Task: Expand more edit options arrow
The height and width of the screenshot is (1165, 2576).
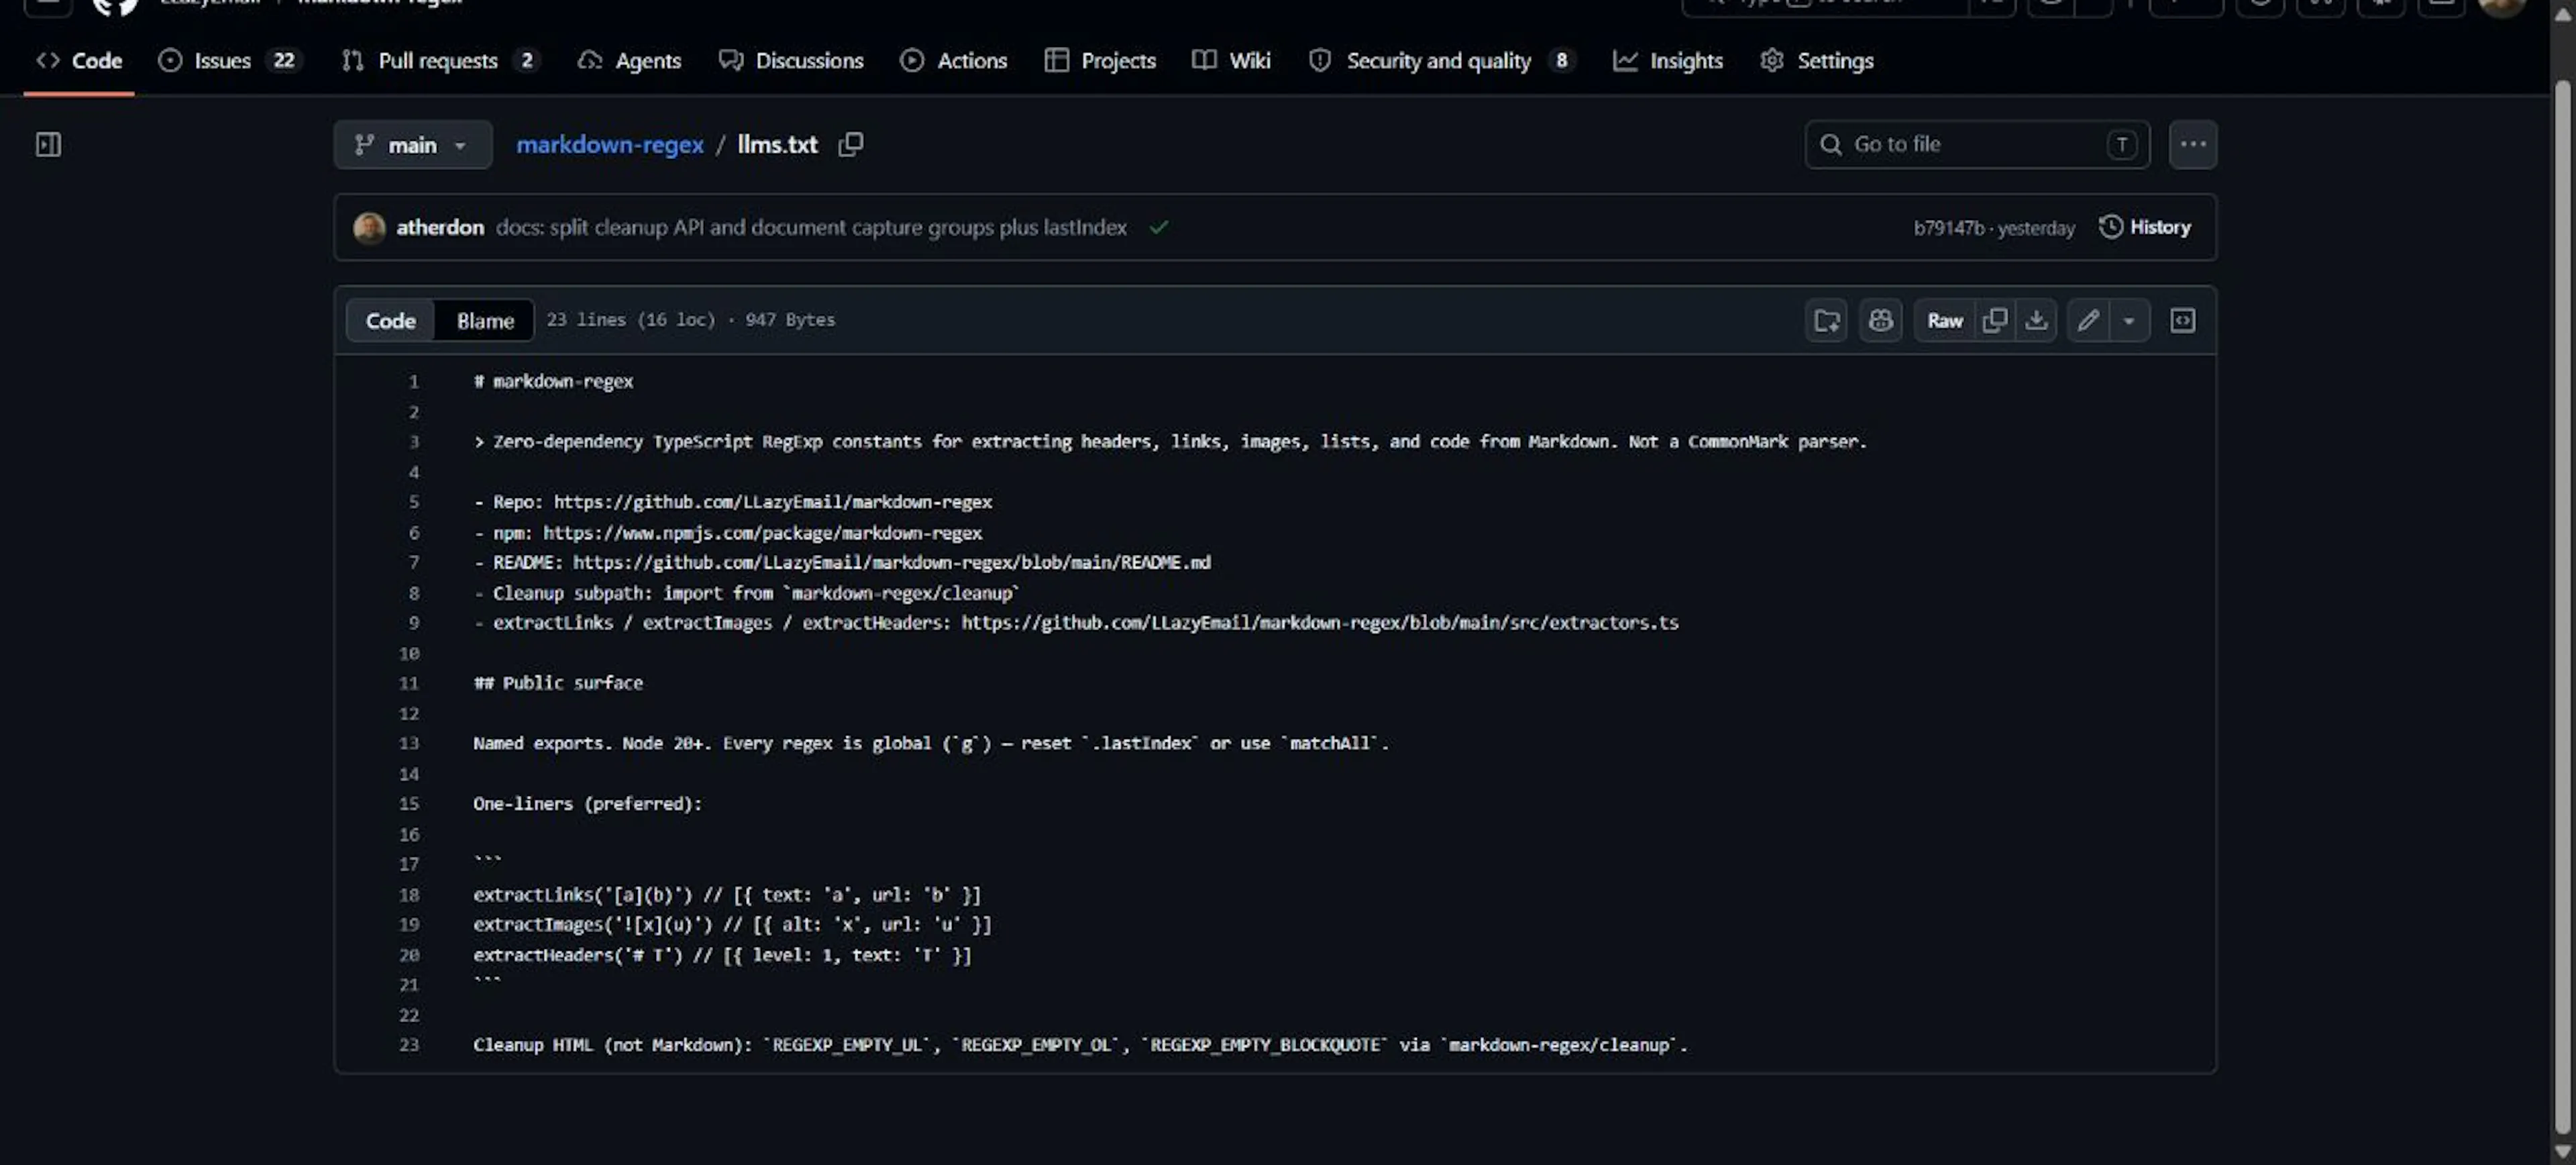Action: pos(2129,320)
